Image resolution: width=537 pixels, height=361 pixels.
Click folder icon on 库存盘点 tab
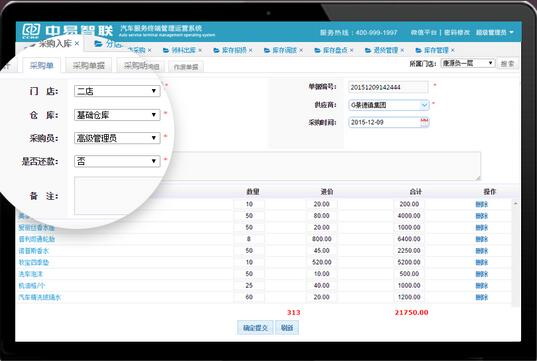pos(318,50)
